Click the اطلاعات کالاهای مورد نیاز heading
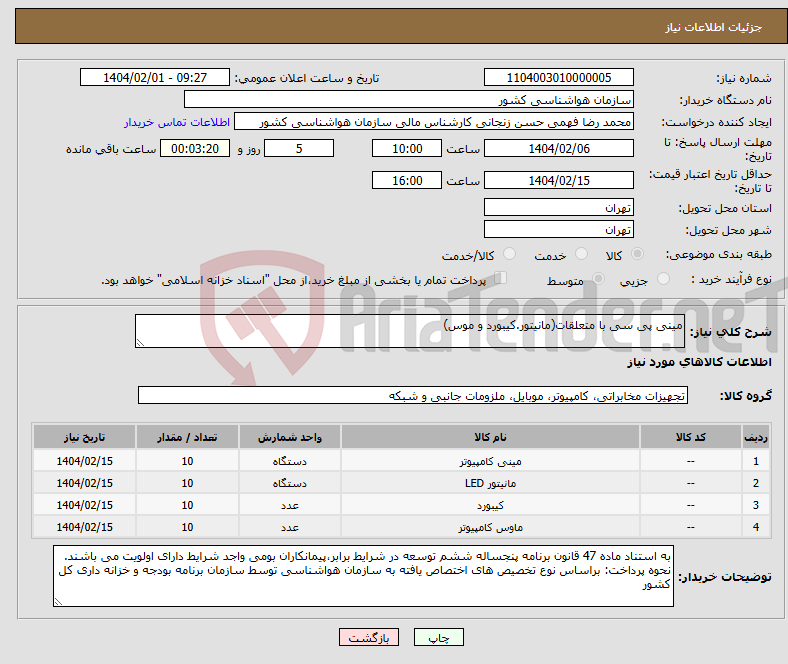The height and width of the screenshot is (664, 788). [699, 362]
